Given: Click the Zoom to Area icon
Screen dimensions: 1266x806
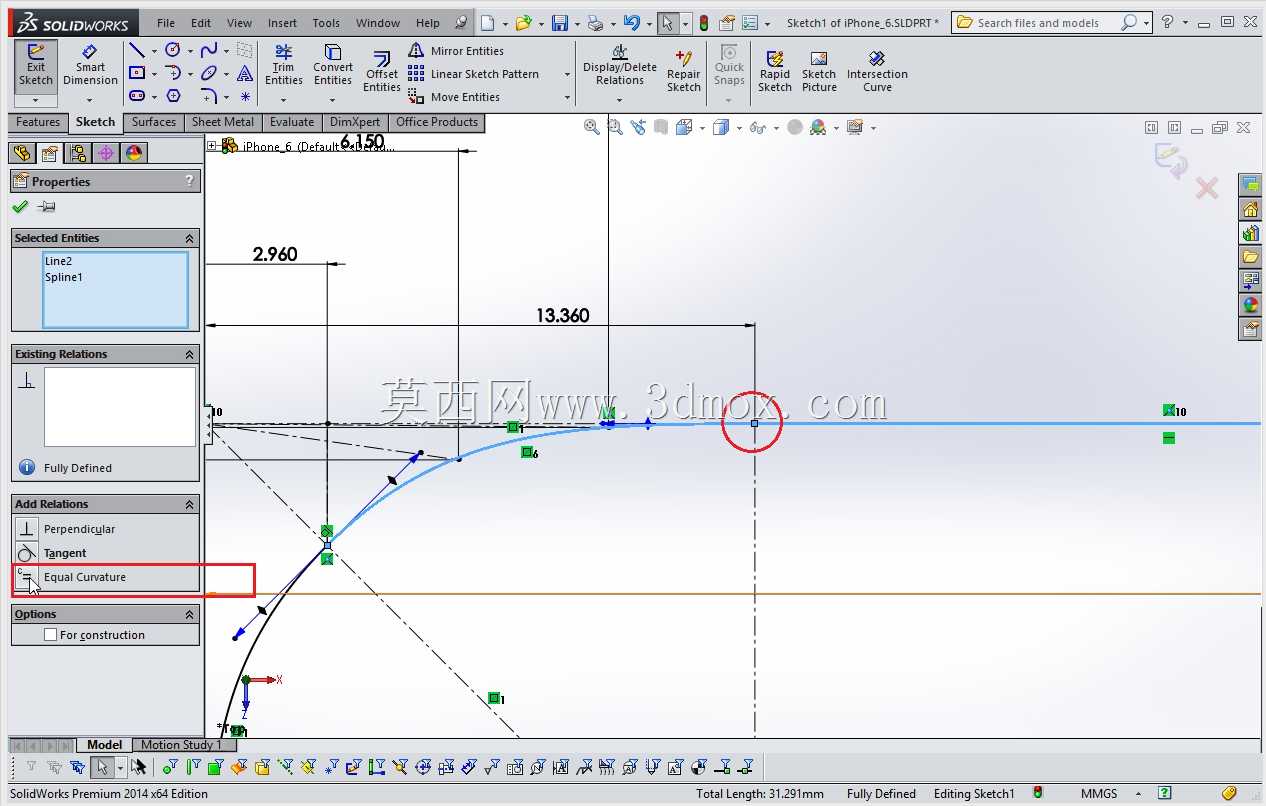Looking at the screenshot, I should click(614, 127).
